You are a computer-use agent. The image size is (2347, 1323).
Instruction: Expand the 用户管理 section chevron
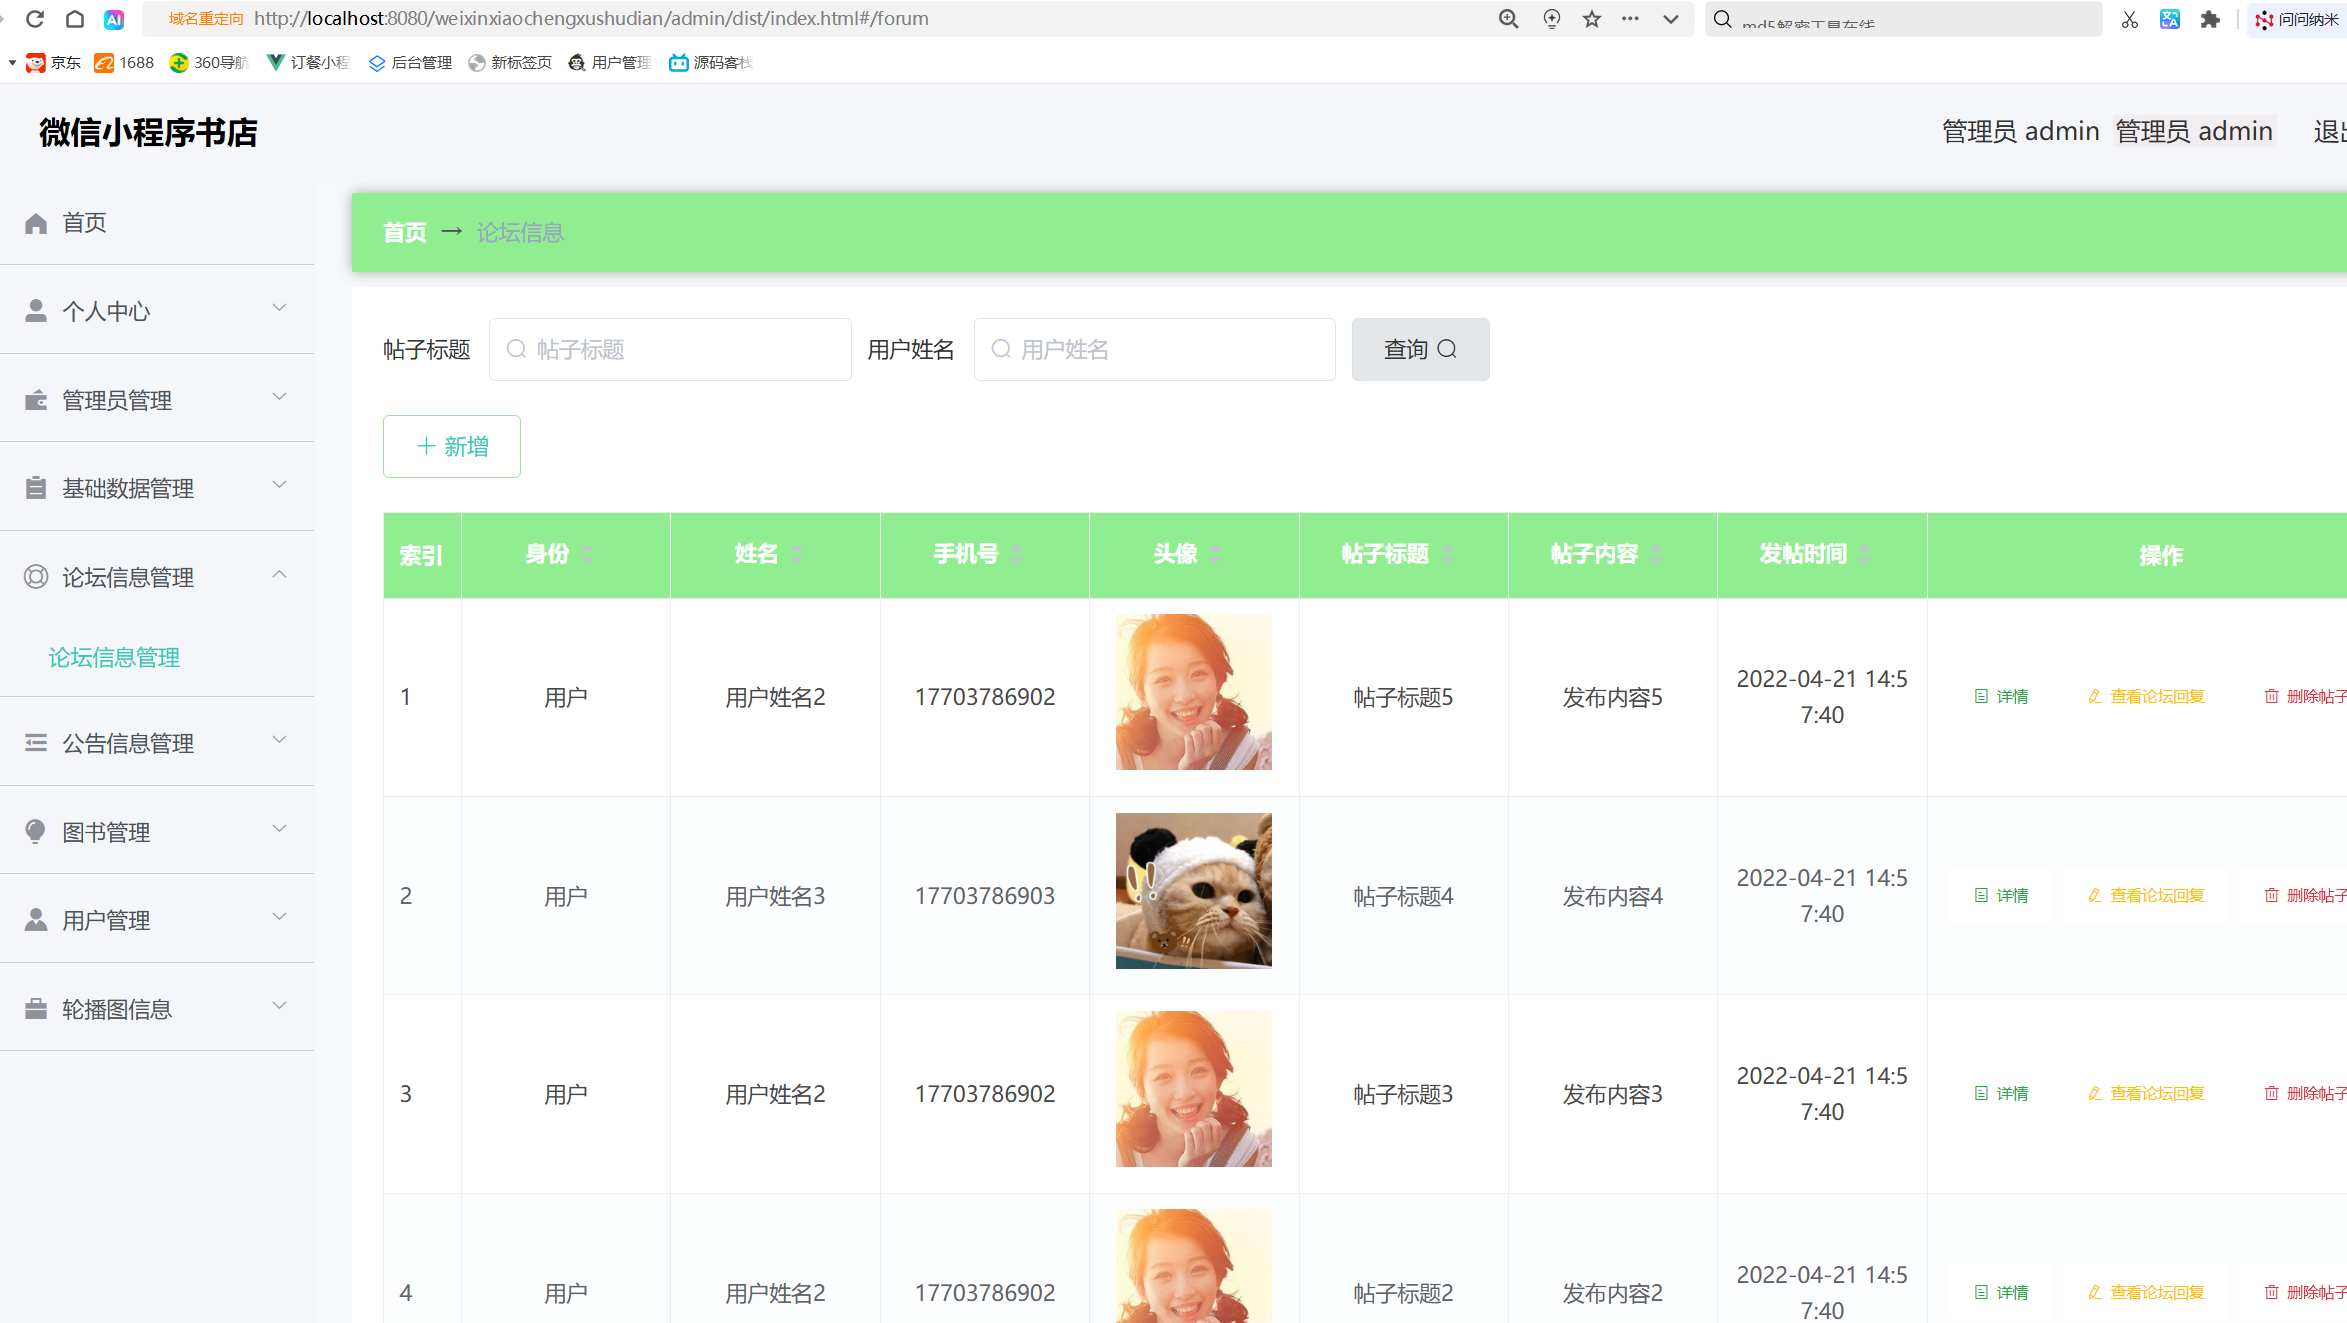click(279, 917)
